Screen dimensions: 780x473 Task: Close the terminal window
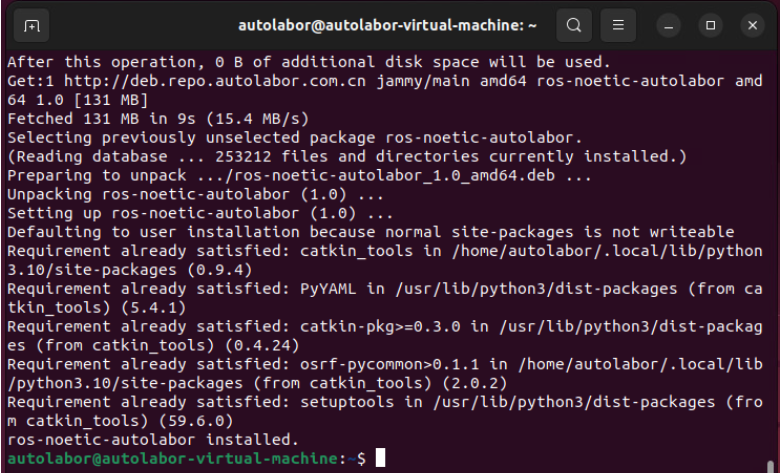[x=752, y=25]
